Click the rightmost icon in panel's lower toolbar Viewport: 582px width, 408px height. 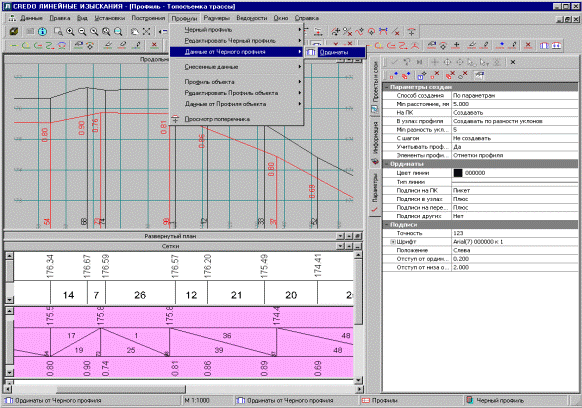point(479,75)
